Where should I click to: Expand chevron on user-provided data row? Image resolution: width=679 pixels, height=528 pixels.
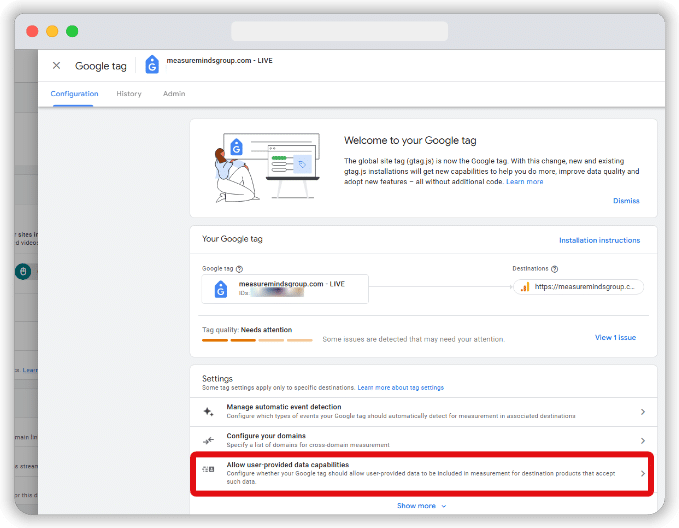pyautogui.click(x=643, y=473)
